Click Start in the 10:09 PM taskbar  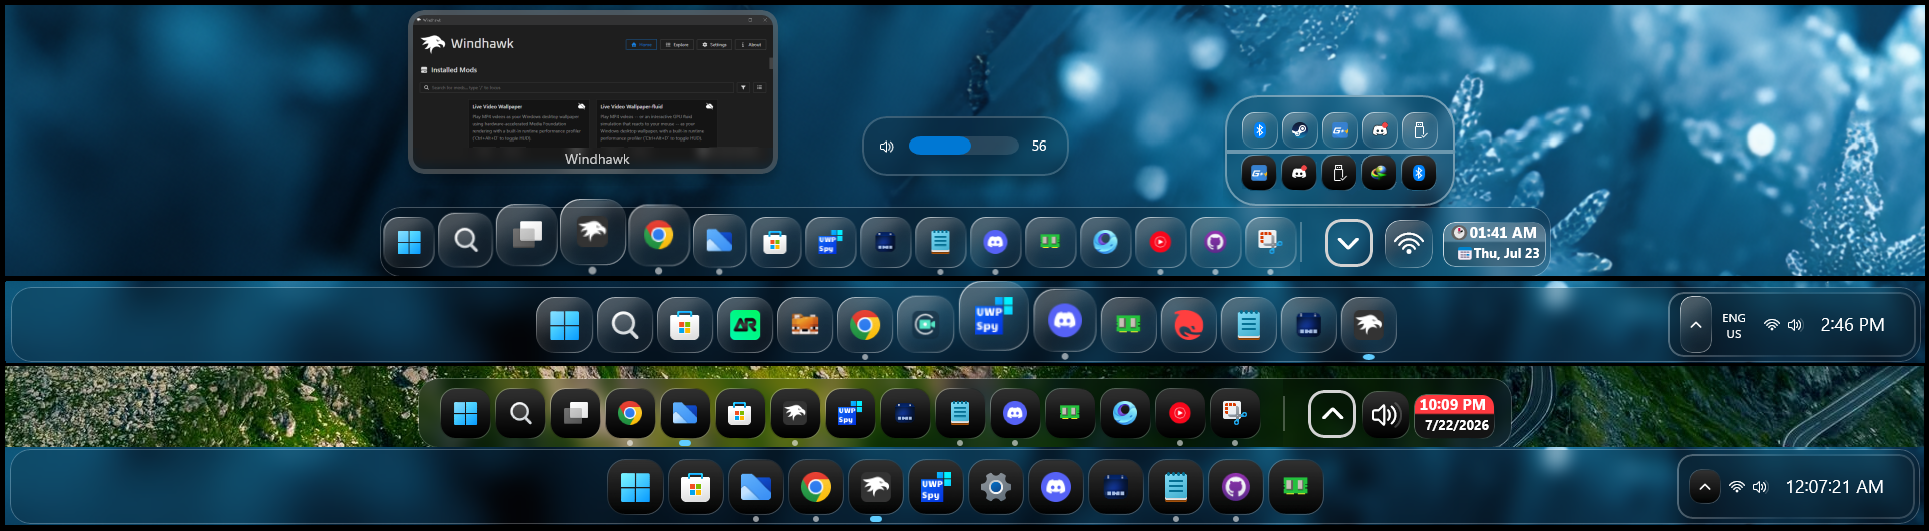click(x=466, y=413)
